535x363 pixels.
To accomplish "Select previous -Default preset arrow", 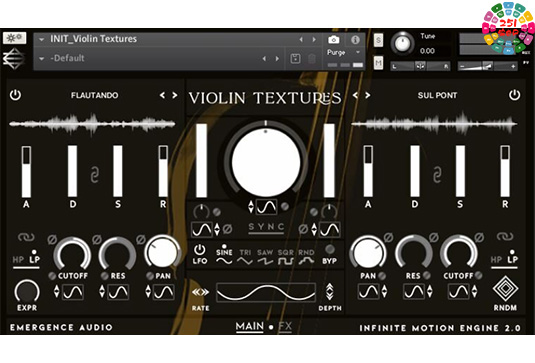I will [264, 59].
